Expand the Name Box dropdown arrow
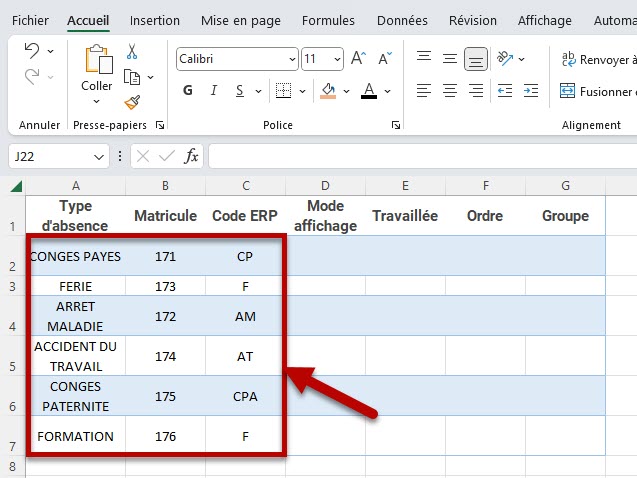This screenshot has height=478, width=637. (x=99, y=157)
